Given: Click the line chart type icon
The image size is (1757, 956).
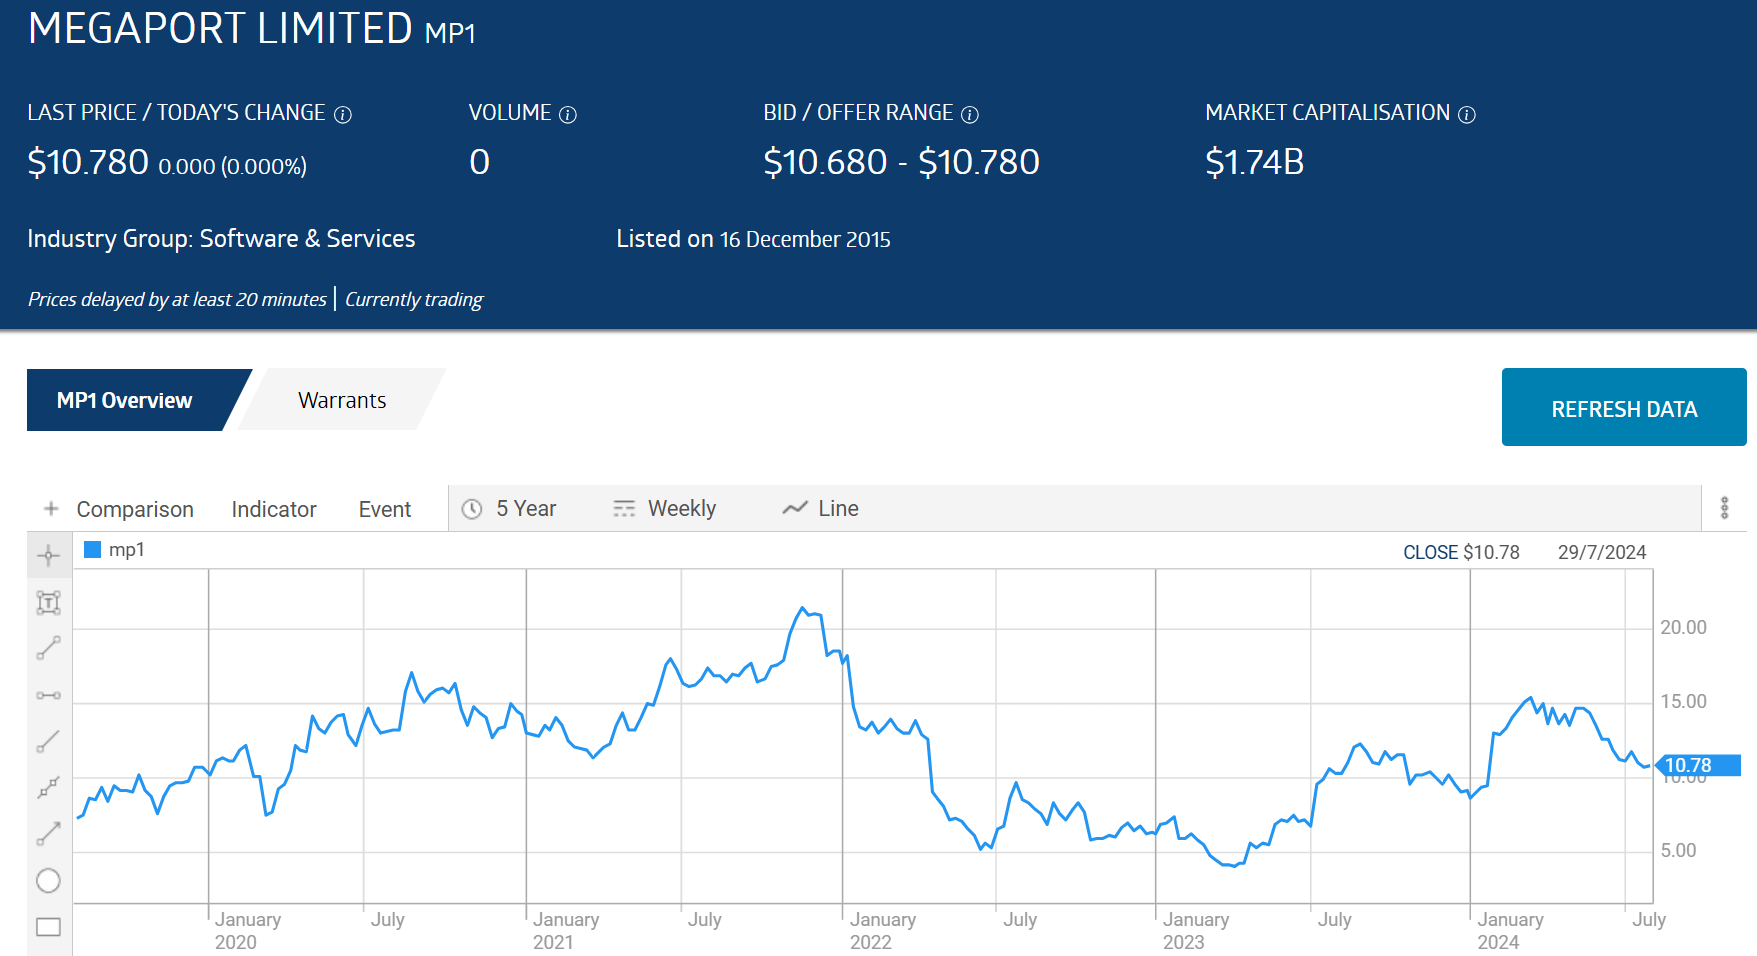Looking at the screenshot, I should (x=795, y=508).
